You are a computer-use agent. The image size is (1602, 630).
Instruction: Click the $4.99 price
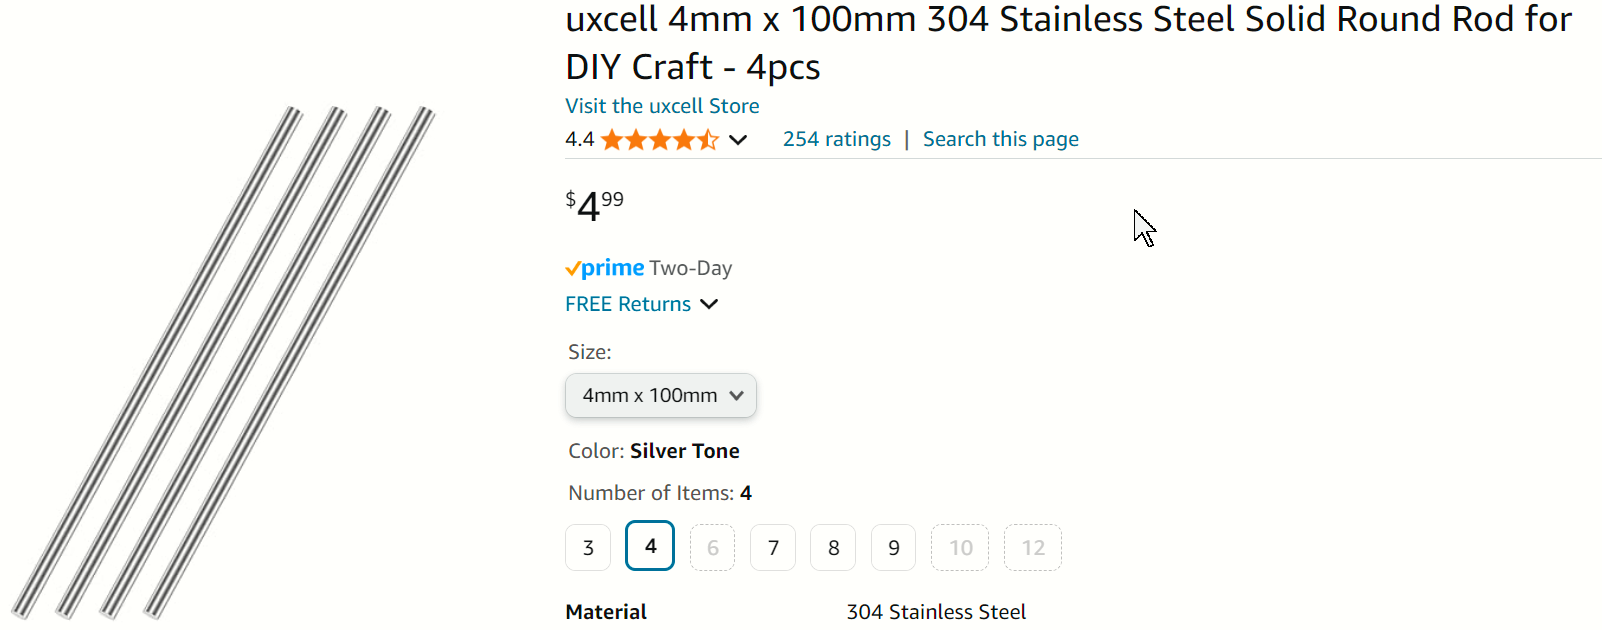[595, 205]
